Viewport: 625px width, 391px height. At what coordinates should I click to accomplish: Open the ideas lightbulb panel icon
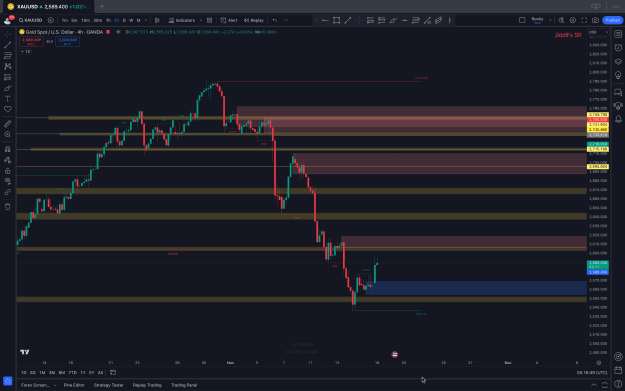coord(618,75)
